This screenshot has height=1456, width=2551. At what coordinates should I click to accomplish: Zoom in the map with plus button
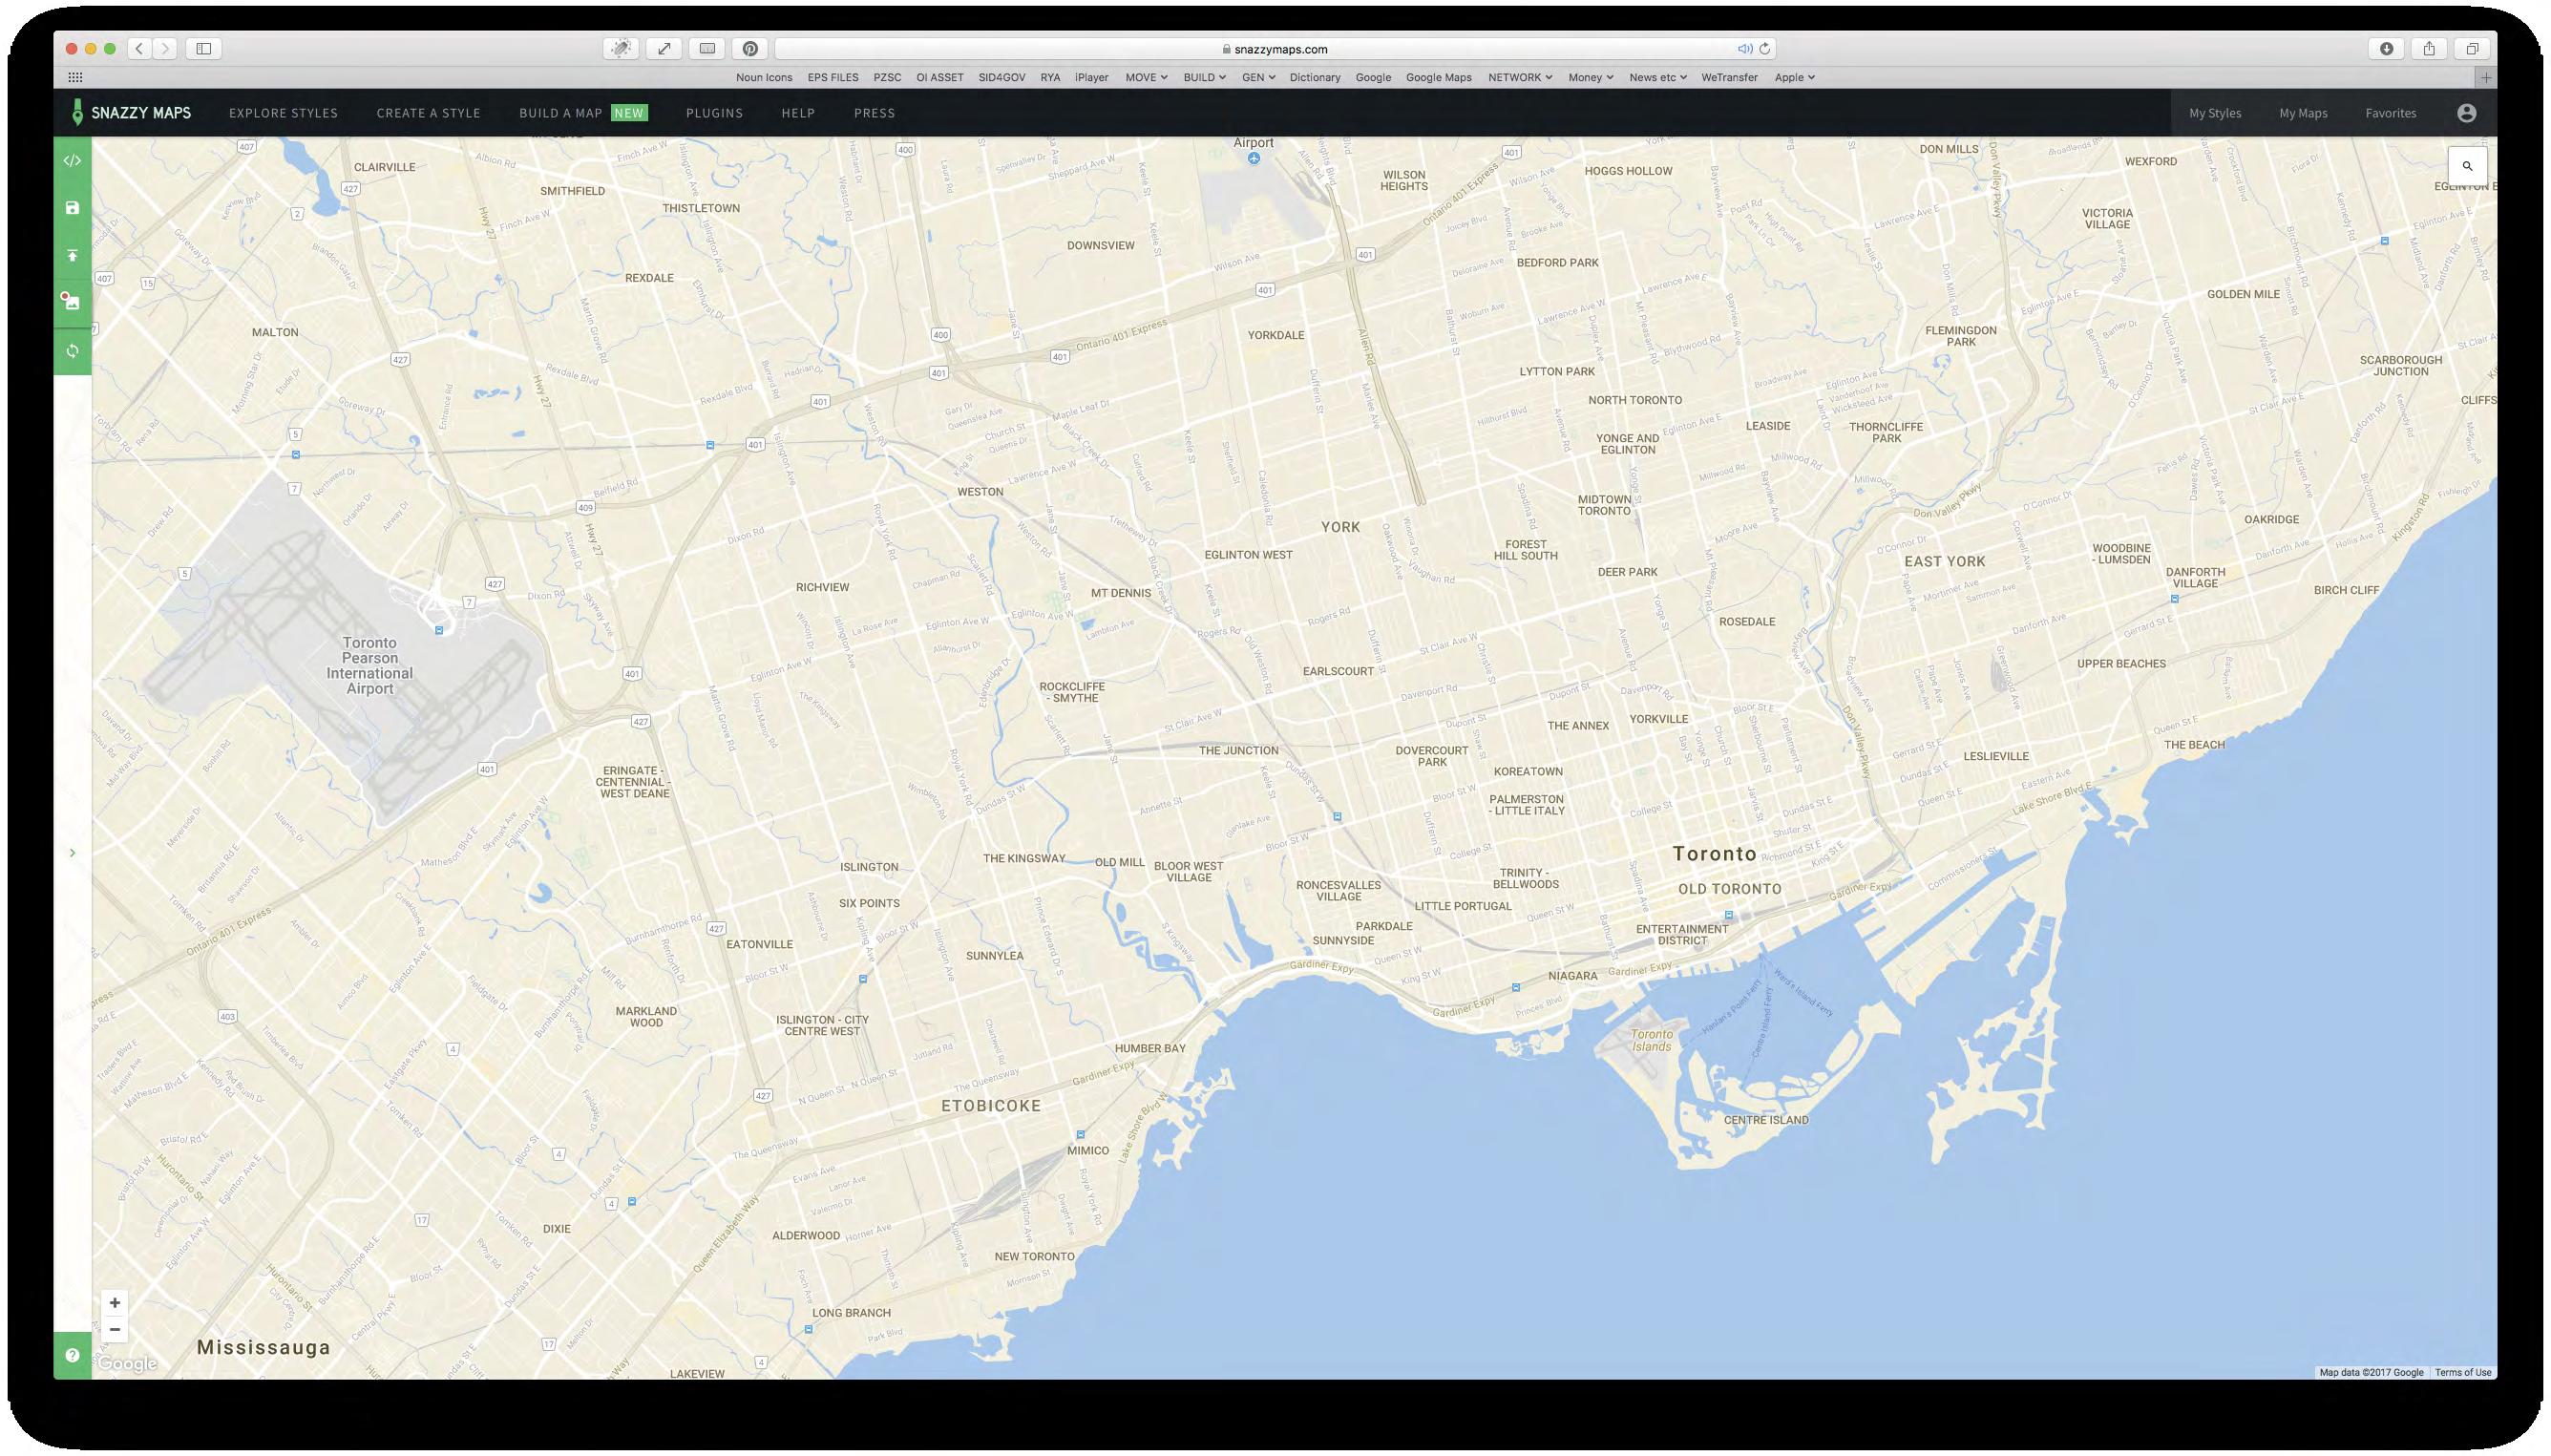click(x=115, y=1302)
